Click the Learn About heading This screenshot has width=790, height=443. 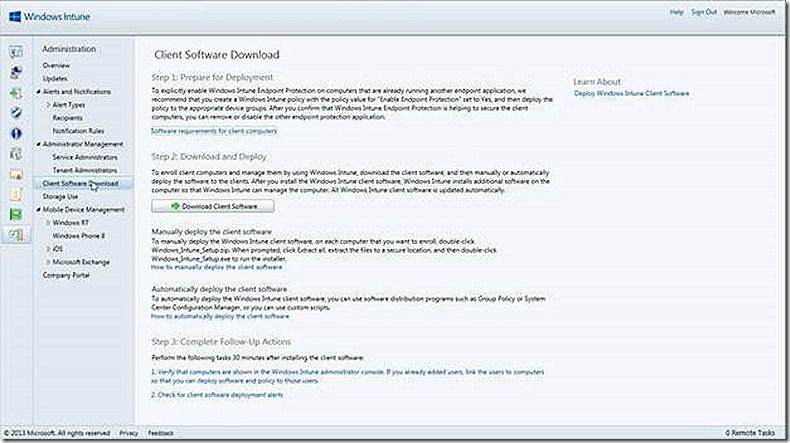[597, 82]
